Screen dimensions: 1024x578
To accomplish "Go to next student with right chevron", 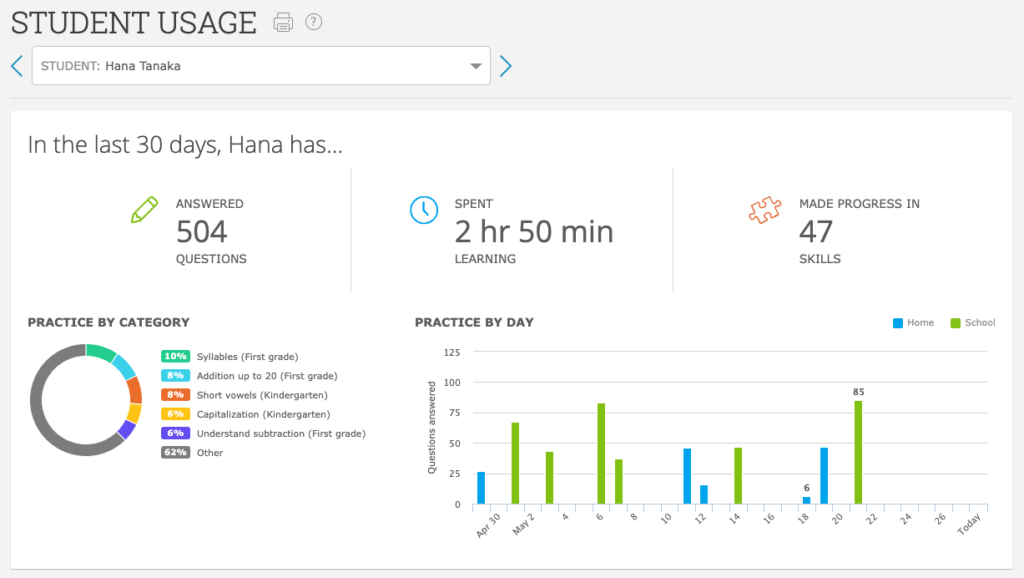I will click(x=505, y=66).
